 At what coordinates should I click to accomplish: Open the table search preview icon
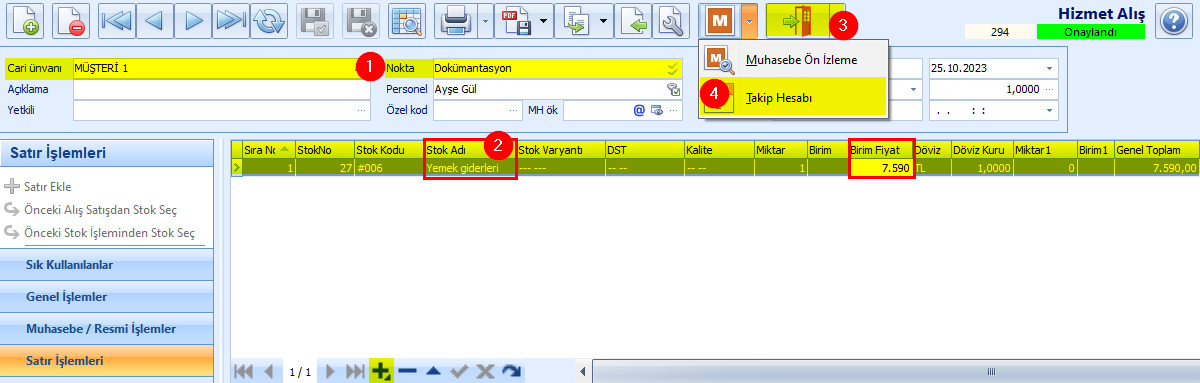tap(406, 21)
